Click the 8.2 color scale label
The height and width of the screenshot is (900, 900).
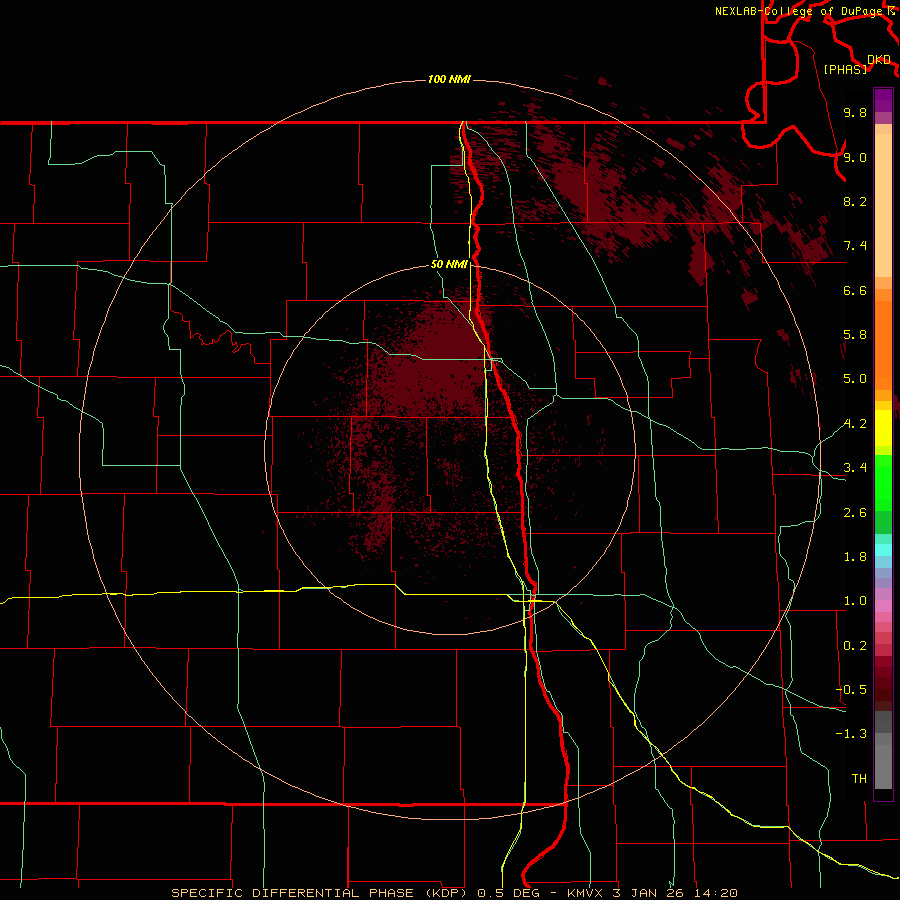click(855, 201)
